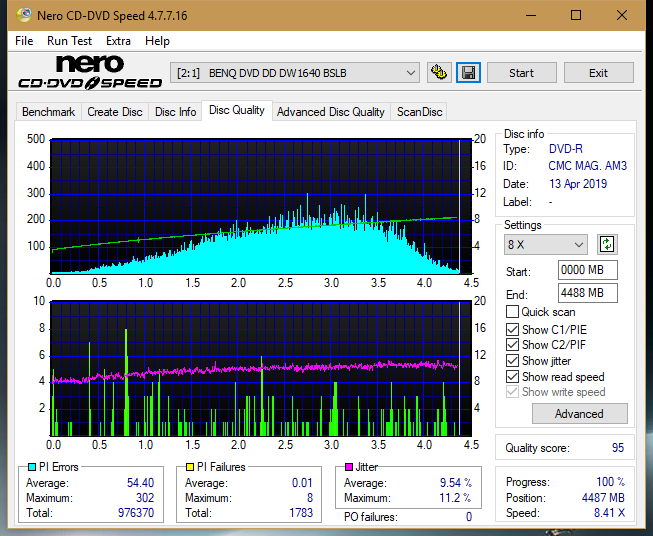Disable Show read speed checkbox

(x=512, y=376)
